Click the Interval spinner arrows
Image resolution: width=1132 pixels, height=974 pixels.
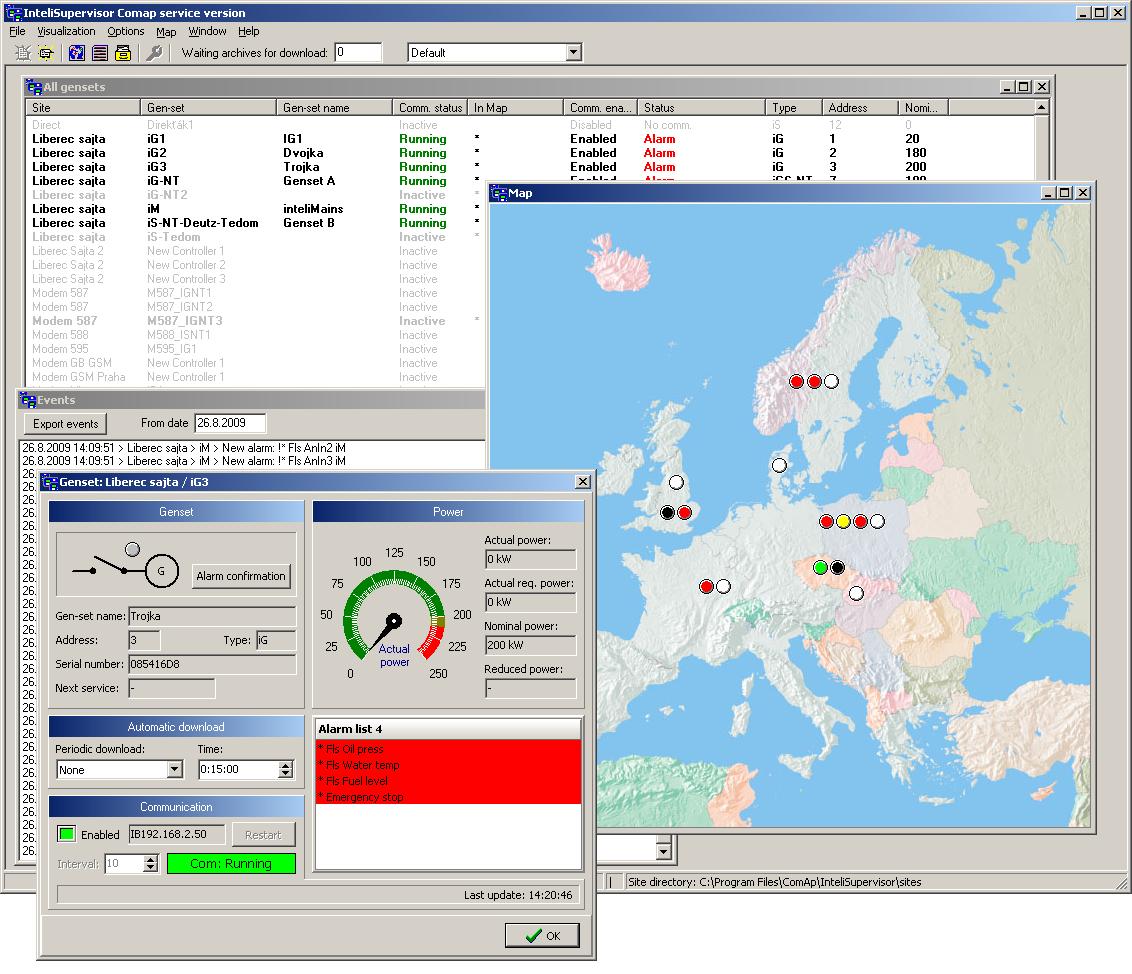coord(150,864)
